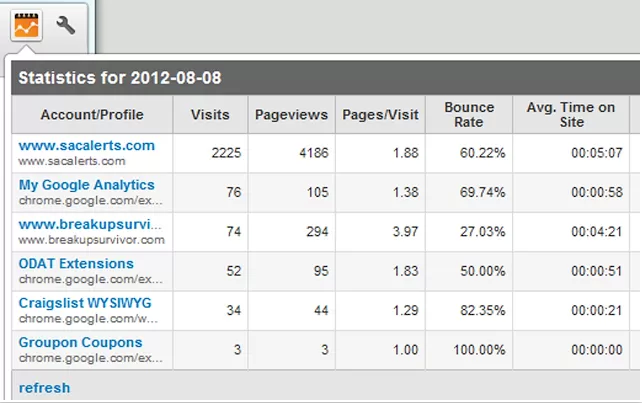This screenshot has height=403, width=642.
Task: Select the 00:00:00 time cell
Action: point(597,350)
